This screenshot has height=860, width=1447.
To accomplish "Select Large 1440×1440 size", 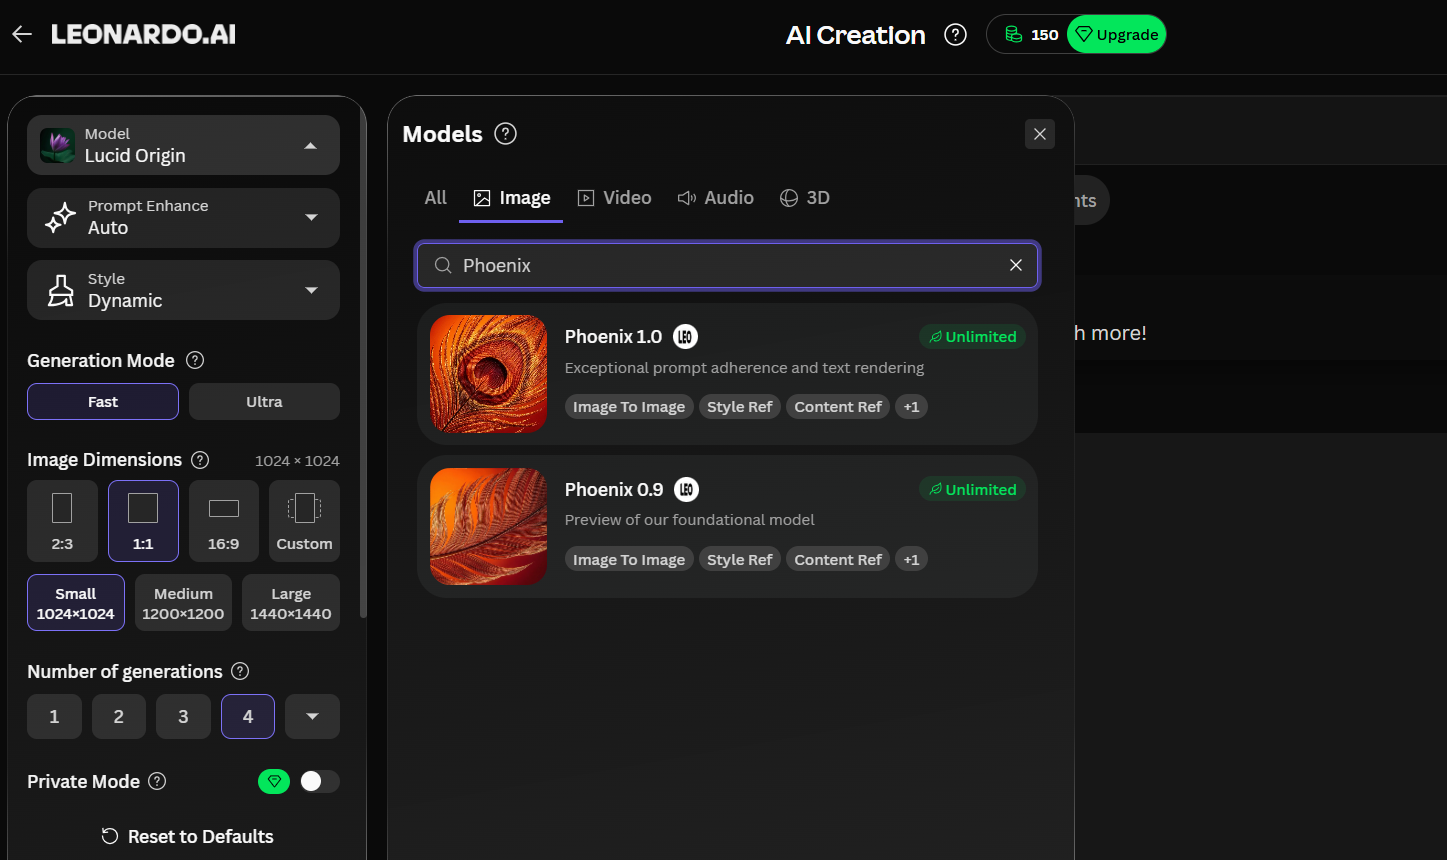I will (x=291, y=603).
